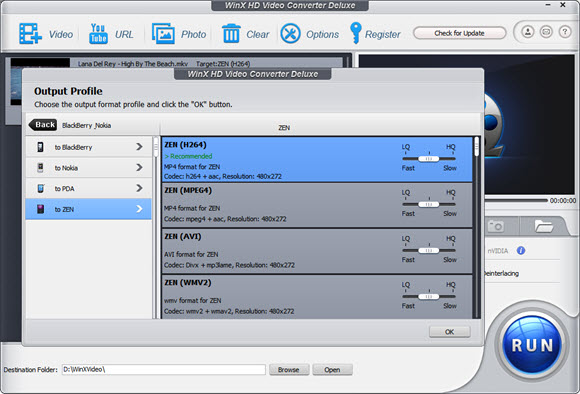The width and height of the screenshot is (580, 394).
Task: Click the PDA device icon
Action: [40, 188]
